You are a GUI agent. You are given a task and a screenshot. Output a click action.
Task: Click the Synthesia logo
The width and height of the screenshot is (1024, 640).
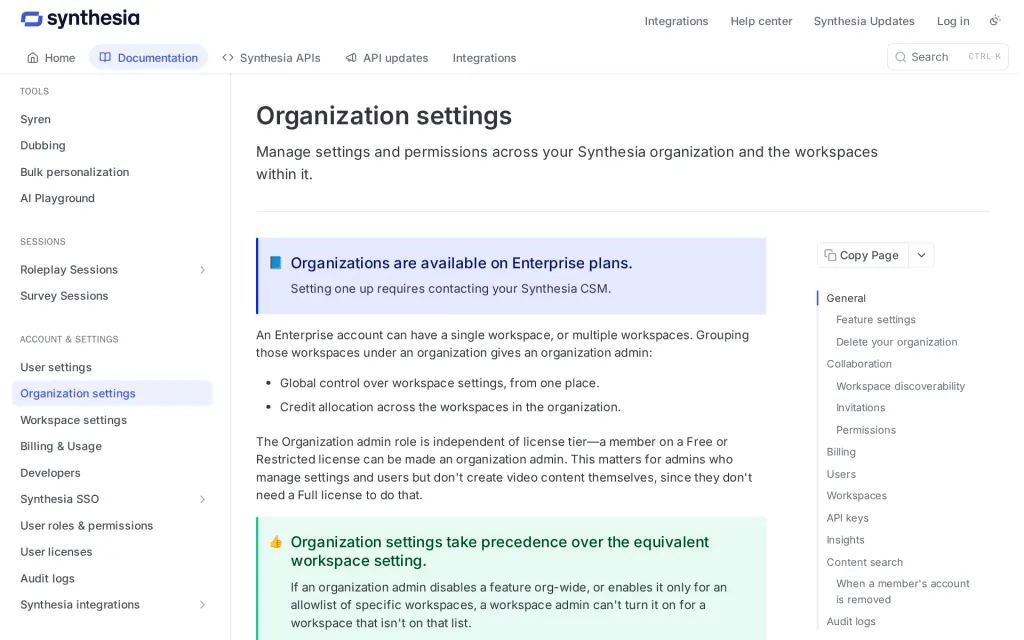tap(80, 19)
